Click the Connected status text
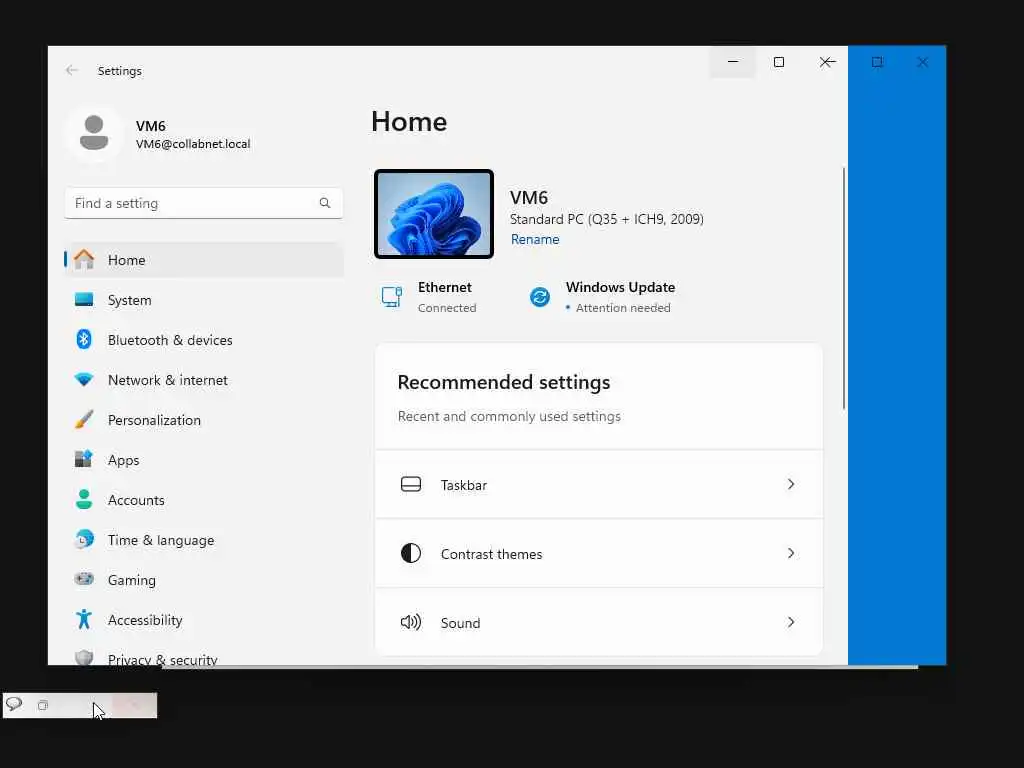Image resolution: width=1024 pixels, height=768 pixels. (x=447, y=308)
